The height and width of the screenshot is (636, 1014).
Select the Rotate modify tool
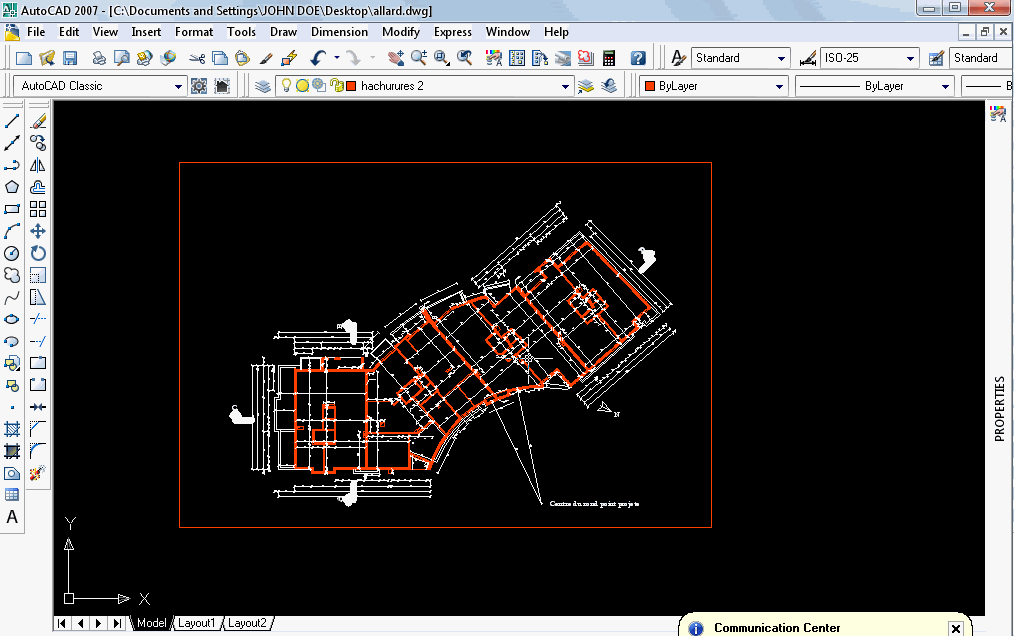[38, 253]
